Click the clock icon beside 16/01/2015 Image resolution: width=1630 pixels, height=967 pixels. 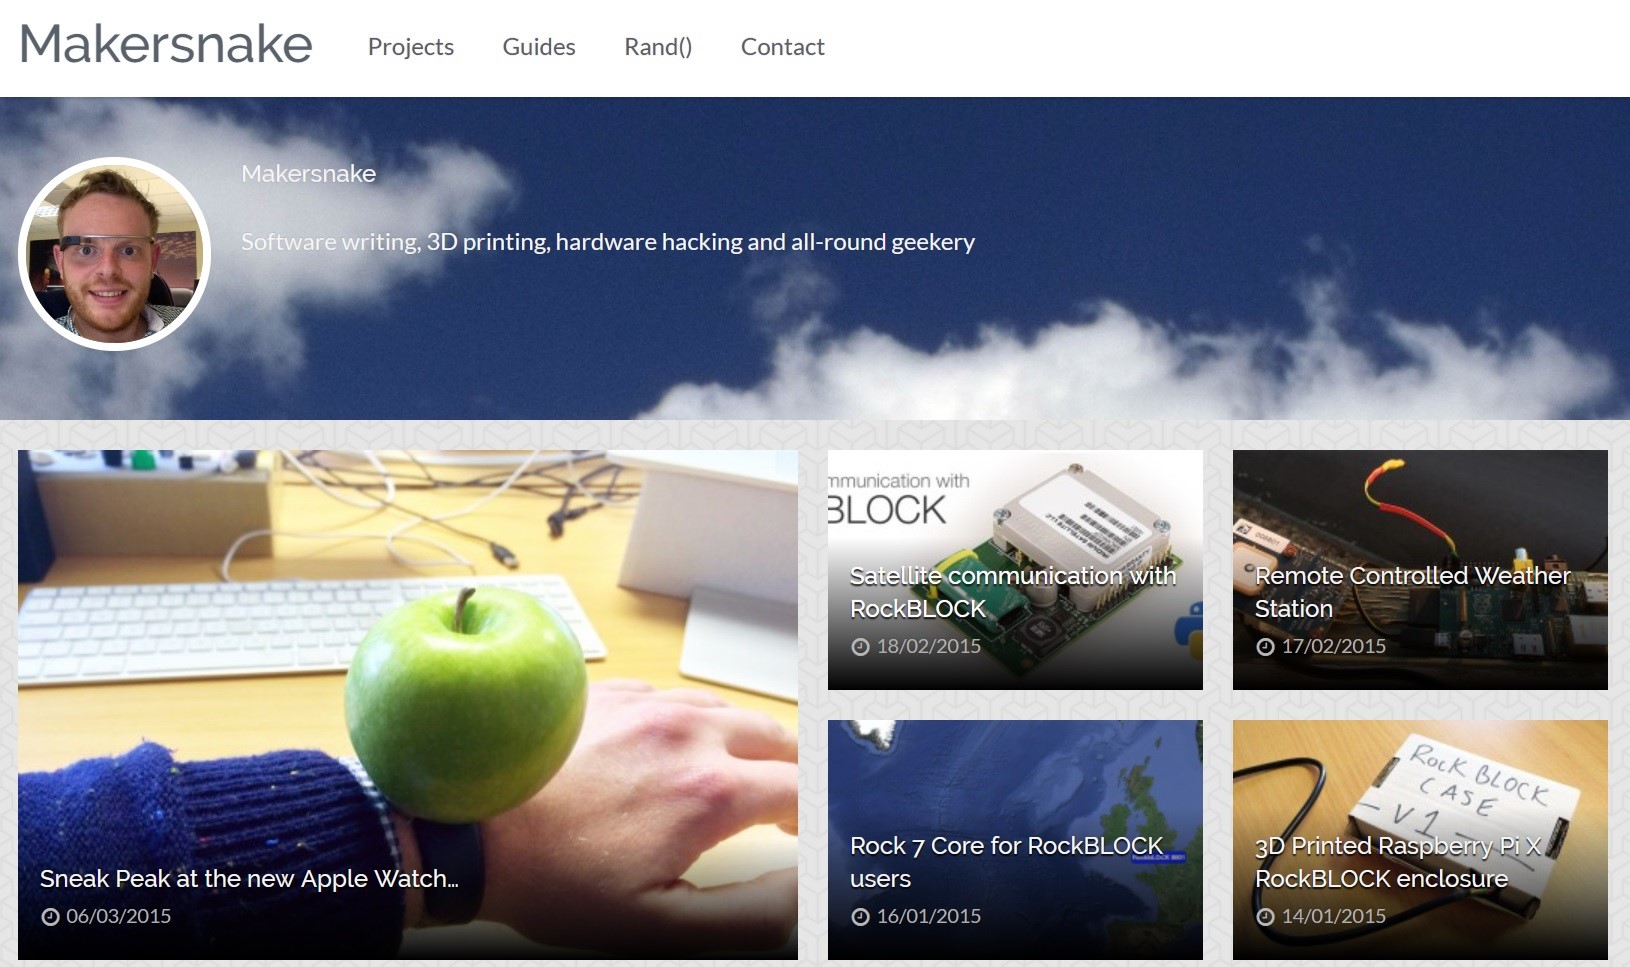coord(860,917)
